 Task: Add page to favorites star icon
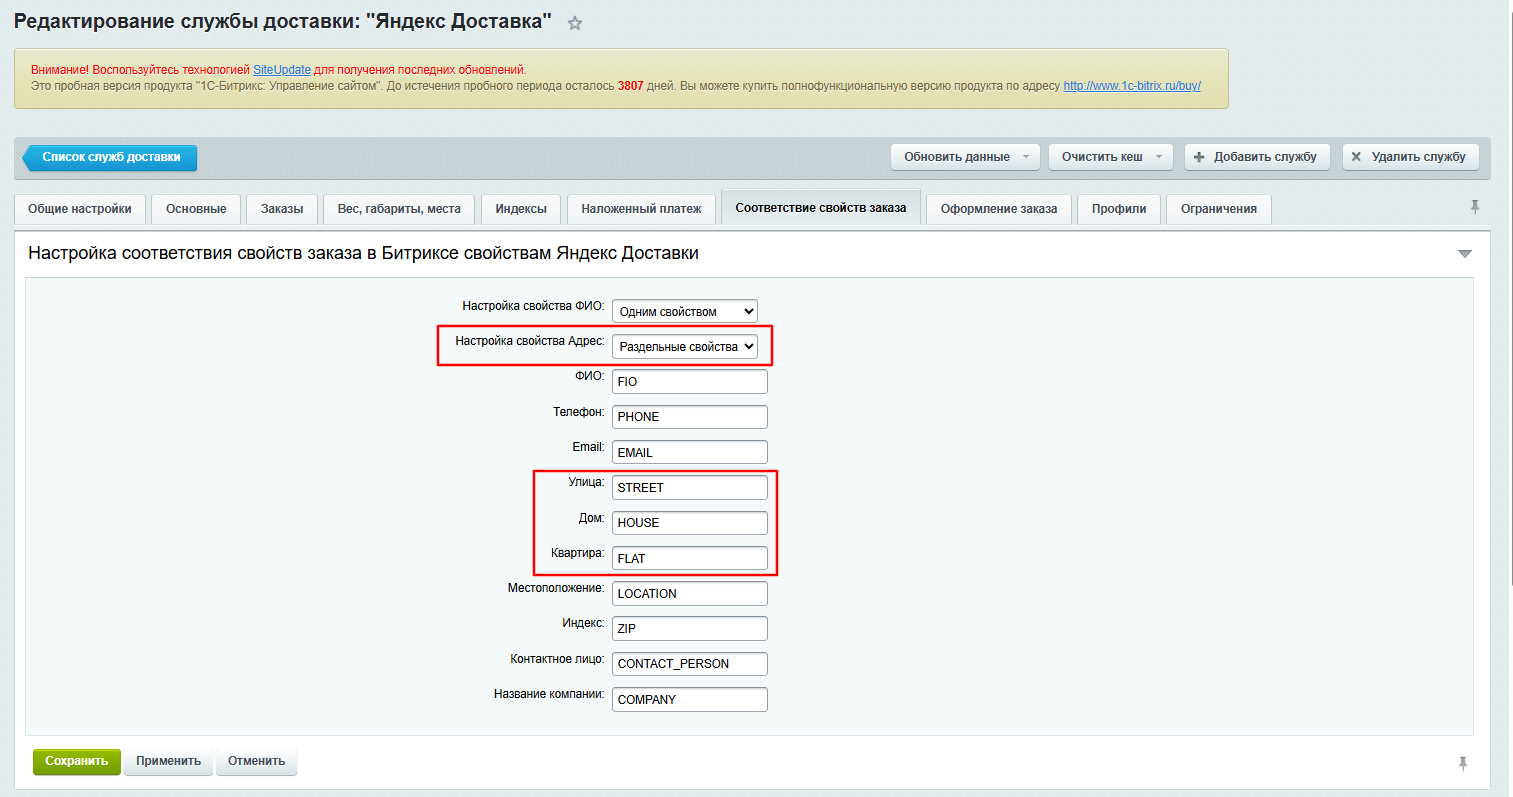pyautogui.click(x=575, y=23)
